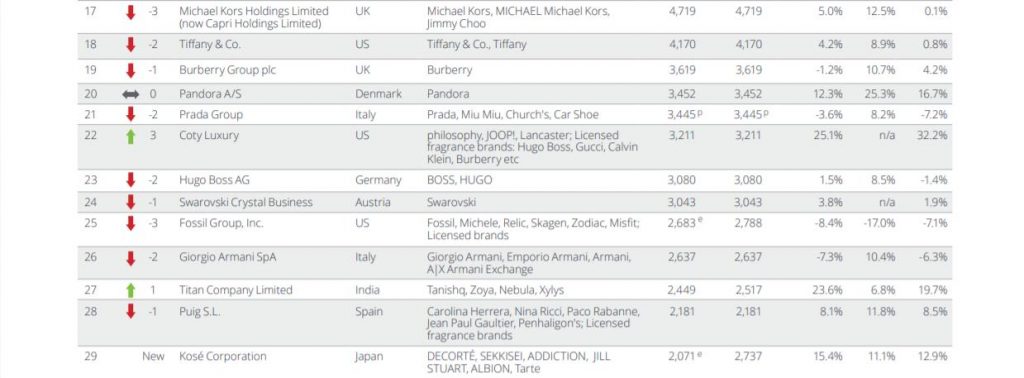Image resolution: width=1024 pixels, height=378 pixels.
Task: Click the red arrow in Michael Kors row
Action: [x=131, y=12]
